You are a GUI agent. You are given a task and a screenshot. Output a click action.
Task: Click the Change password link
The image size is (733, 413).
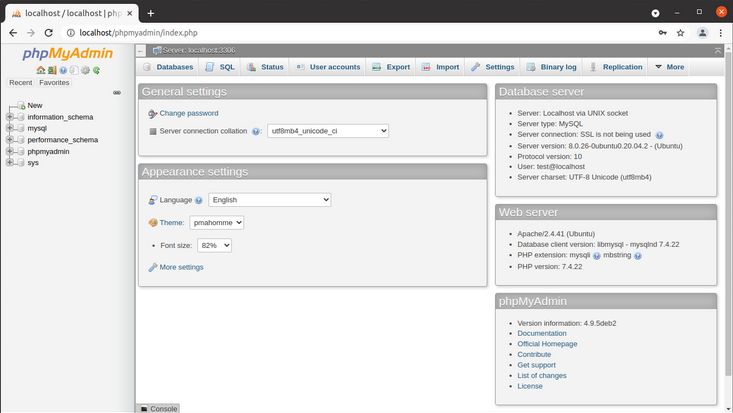(x=189, y=113)
